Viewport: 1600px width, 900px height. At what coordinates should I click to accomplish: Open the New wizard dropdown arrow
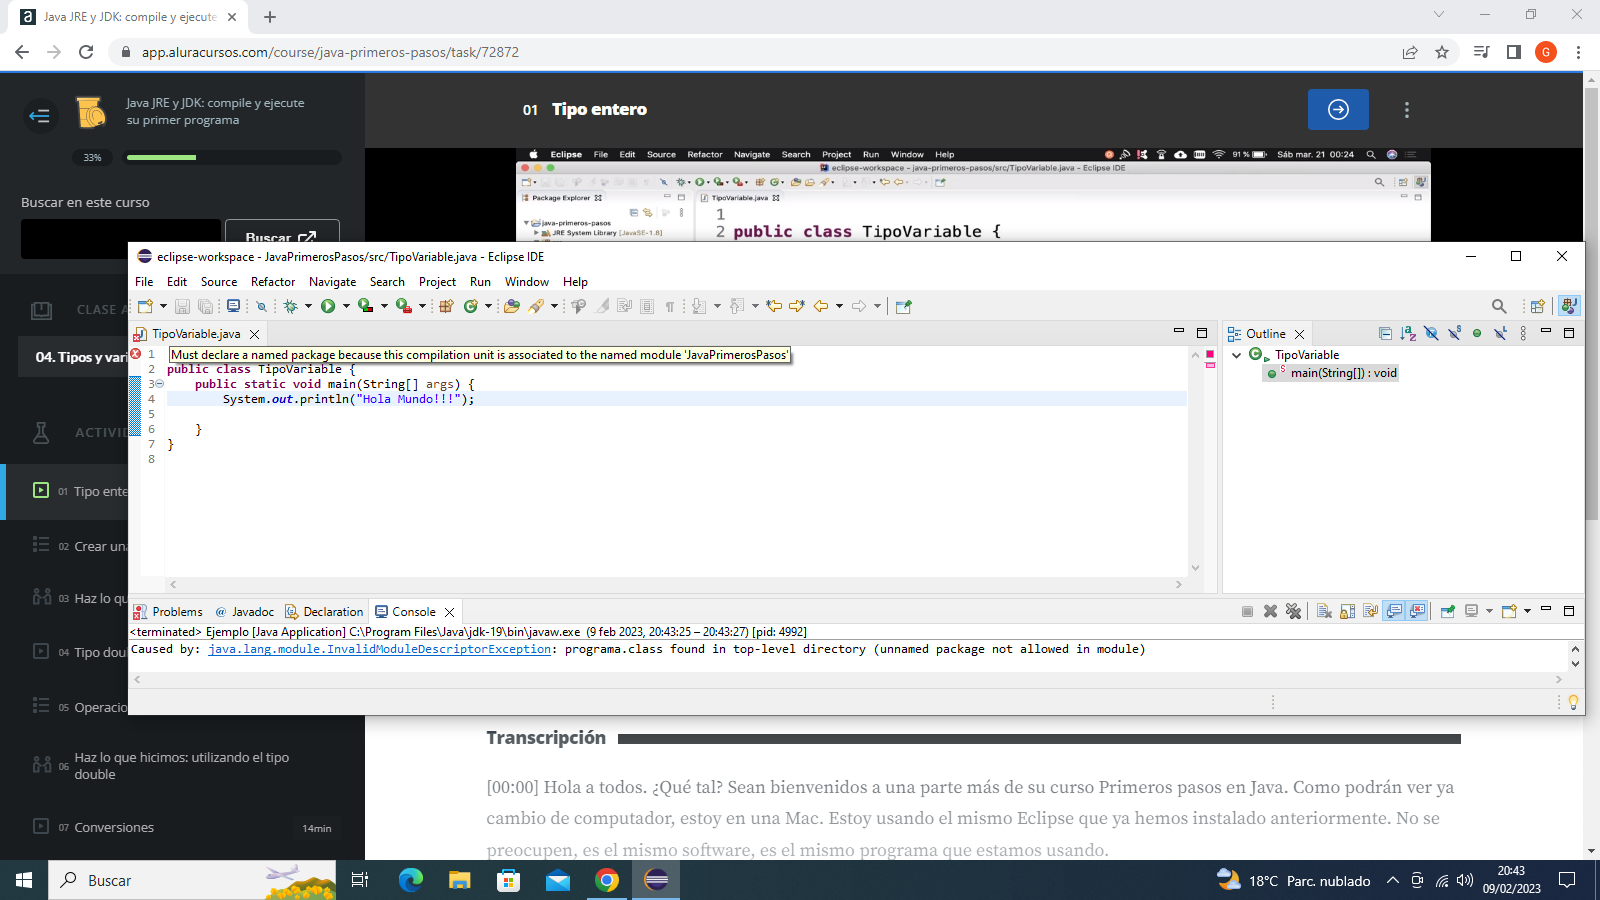pos(163,306)
